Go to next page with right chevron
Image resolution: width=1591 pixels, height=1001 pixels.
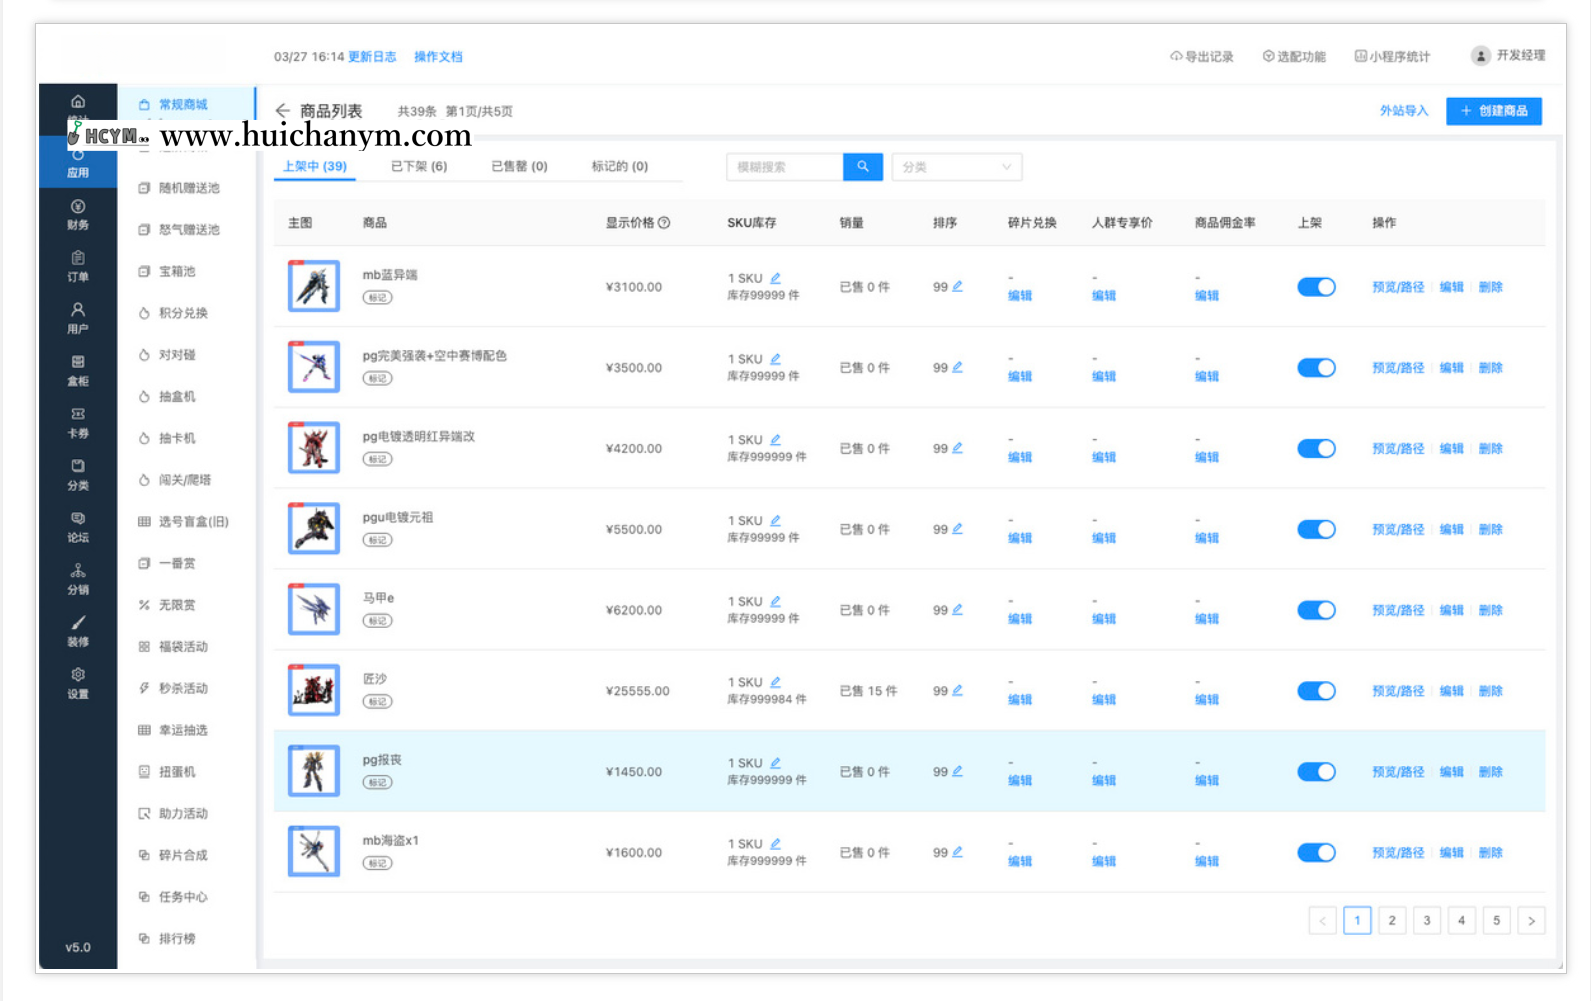click(x=1531, y=921)
